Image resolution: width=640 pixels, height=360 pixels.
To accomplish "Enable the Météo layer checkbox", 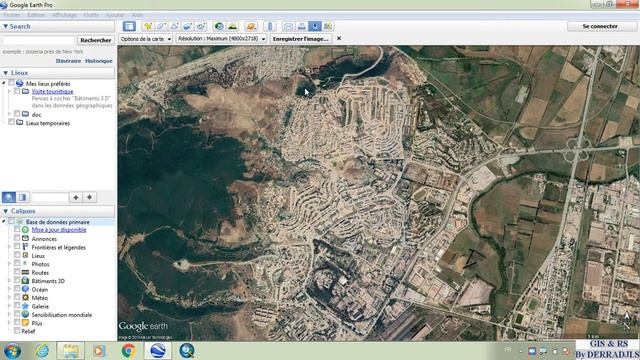I will (x=17, y=297).
